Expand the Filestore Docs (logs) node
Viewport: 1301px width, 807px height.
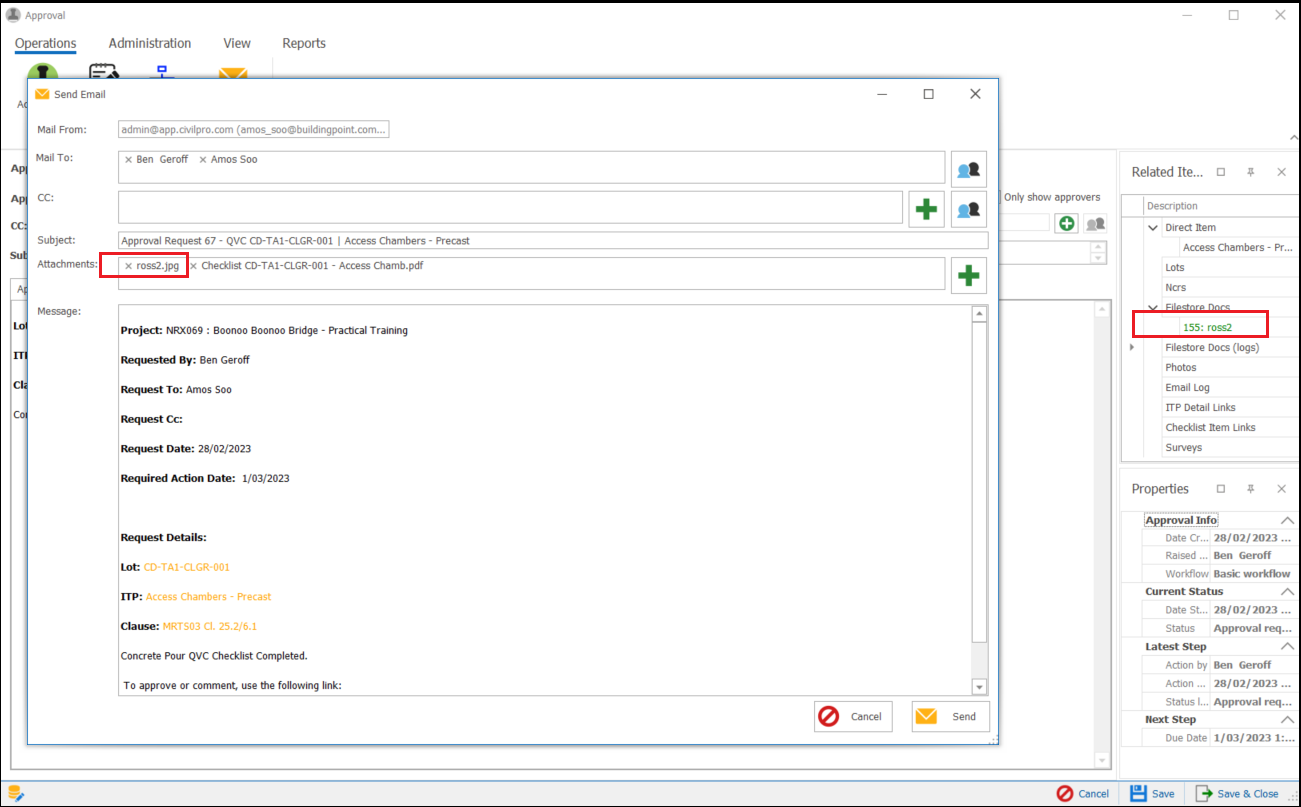click(x=1131, y=347)
